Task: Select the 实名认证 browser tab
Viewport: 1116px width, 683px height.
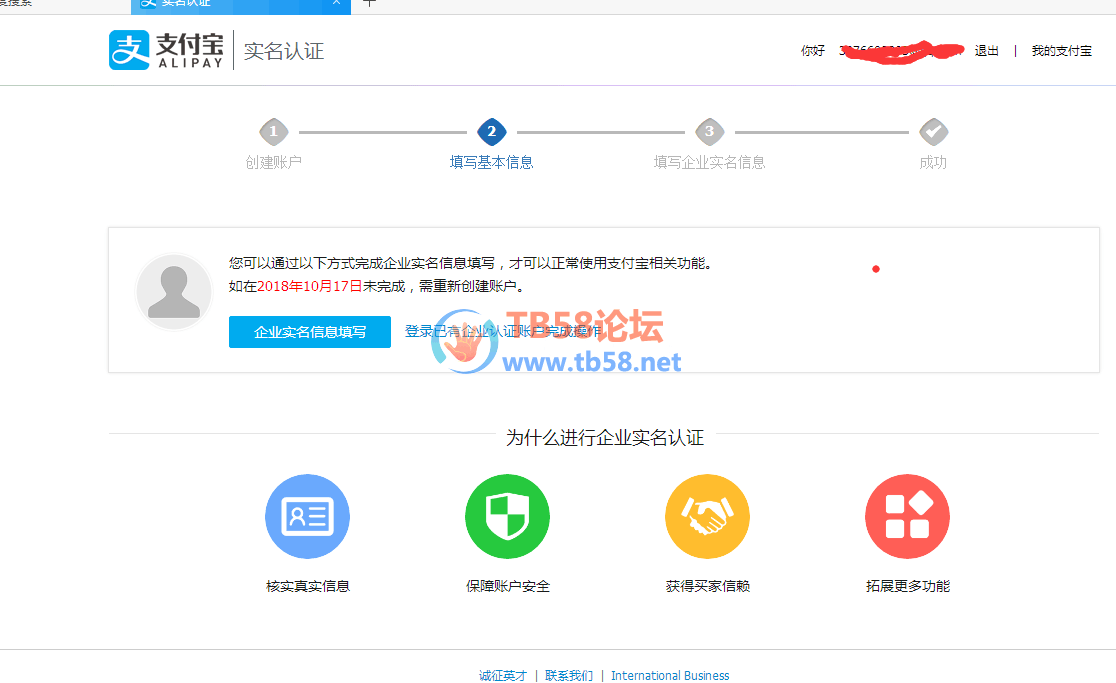Action: (x=241, y=6)
